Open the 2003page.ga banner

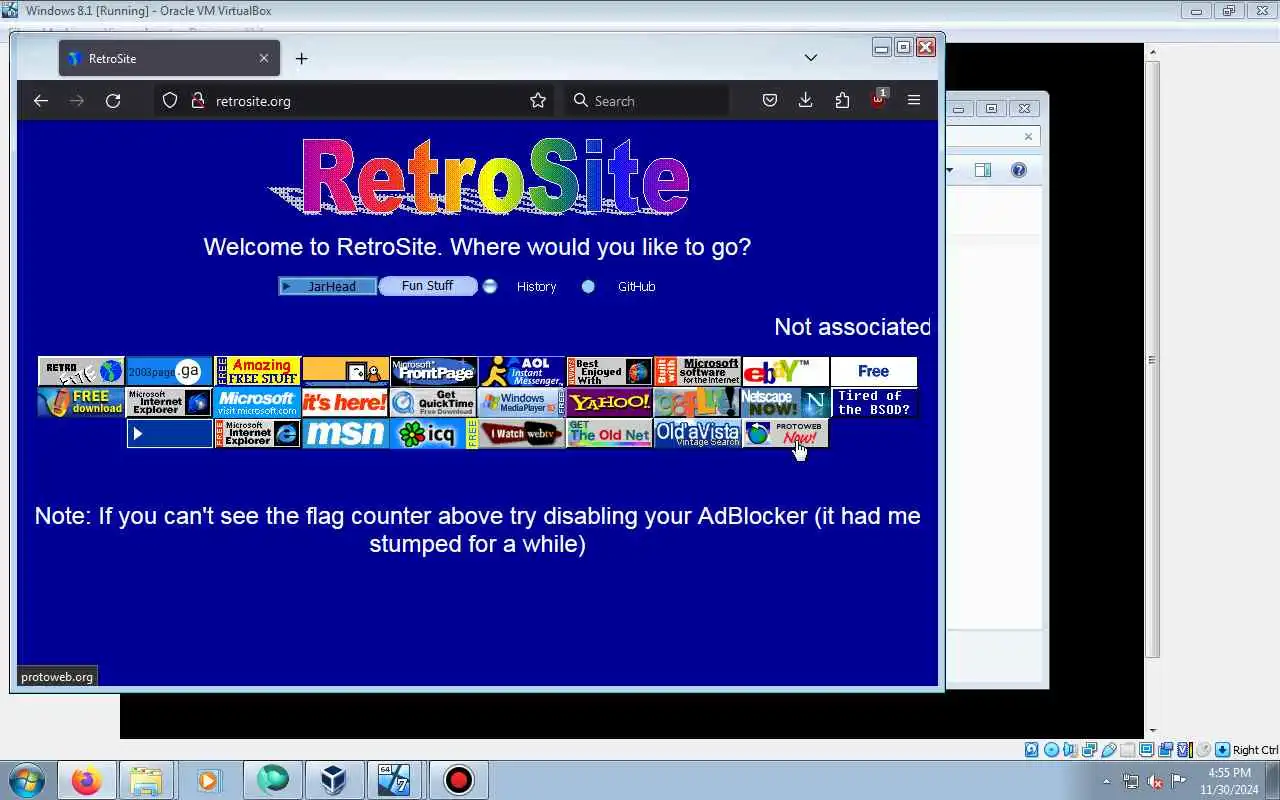[169, 371]
